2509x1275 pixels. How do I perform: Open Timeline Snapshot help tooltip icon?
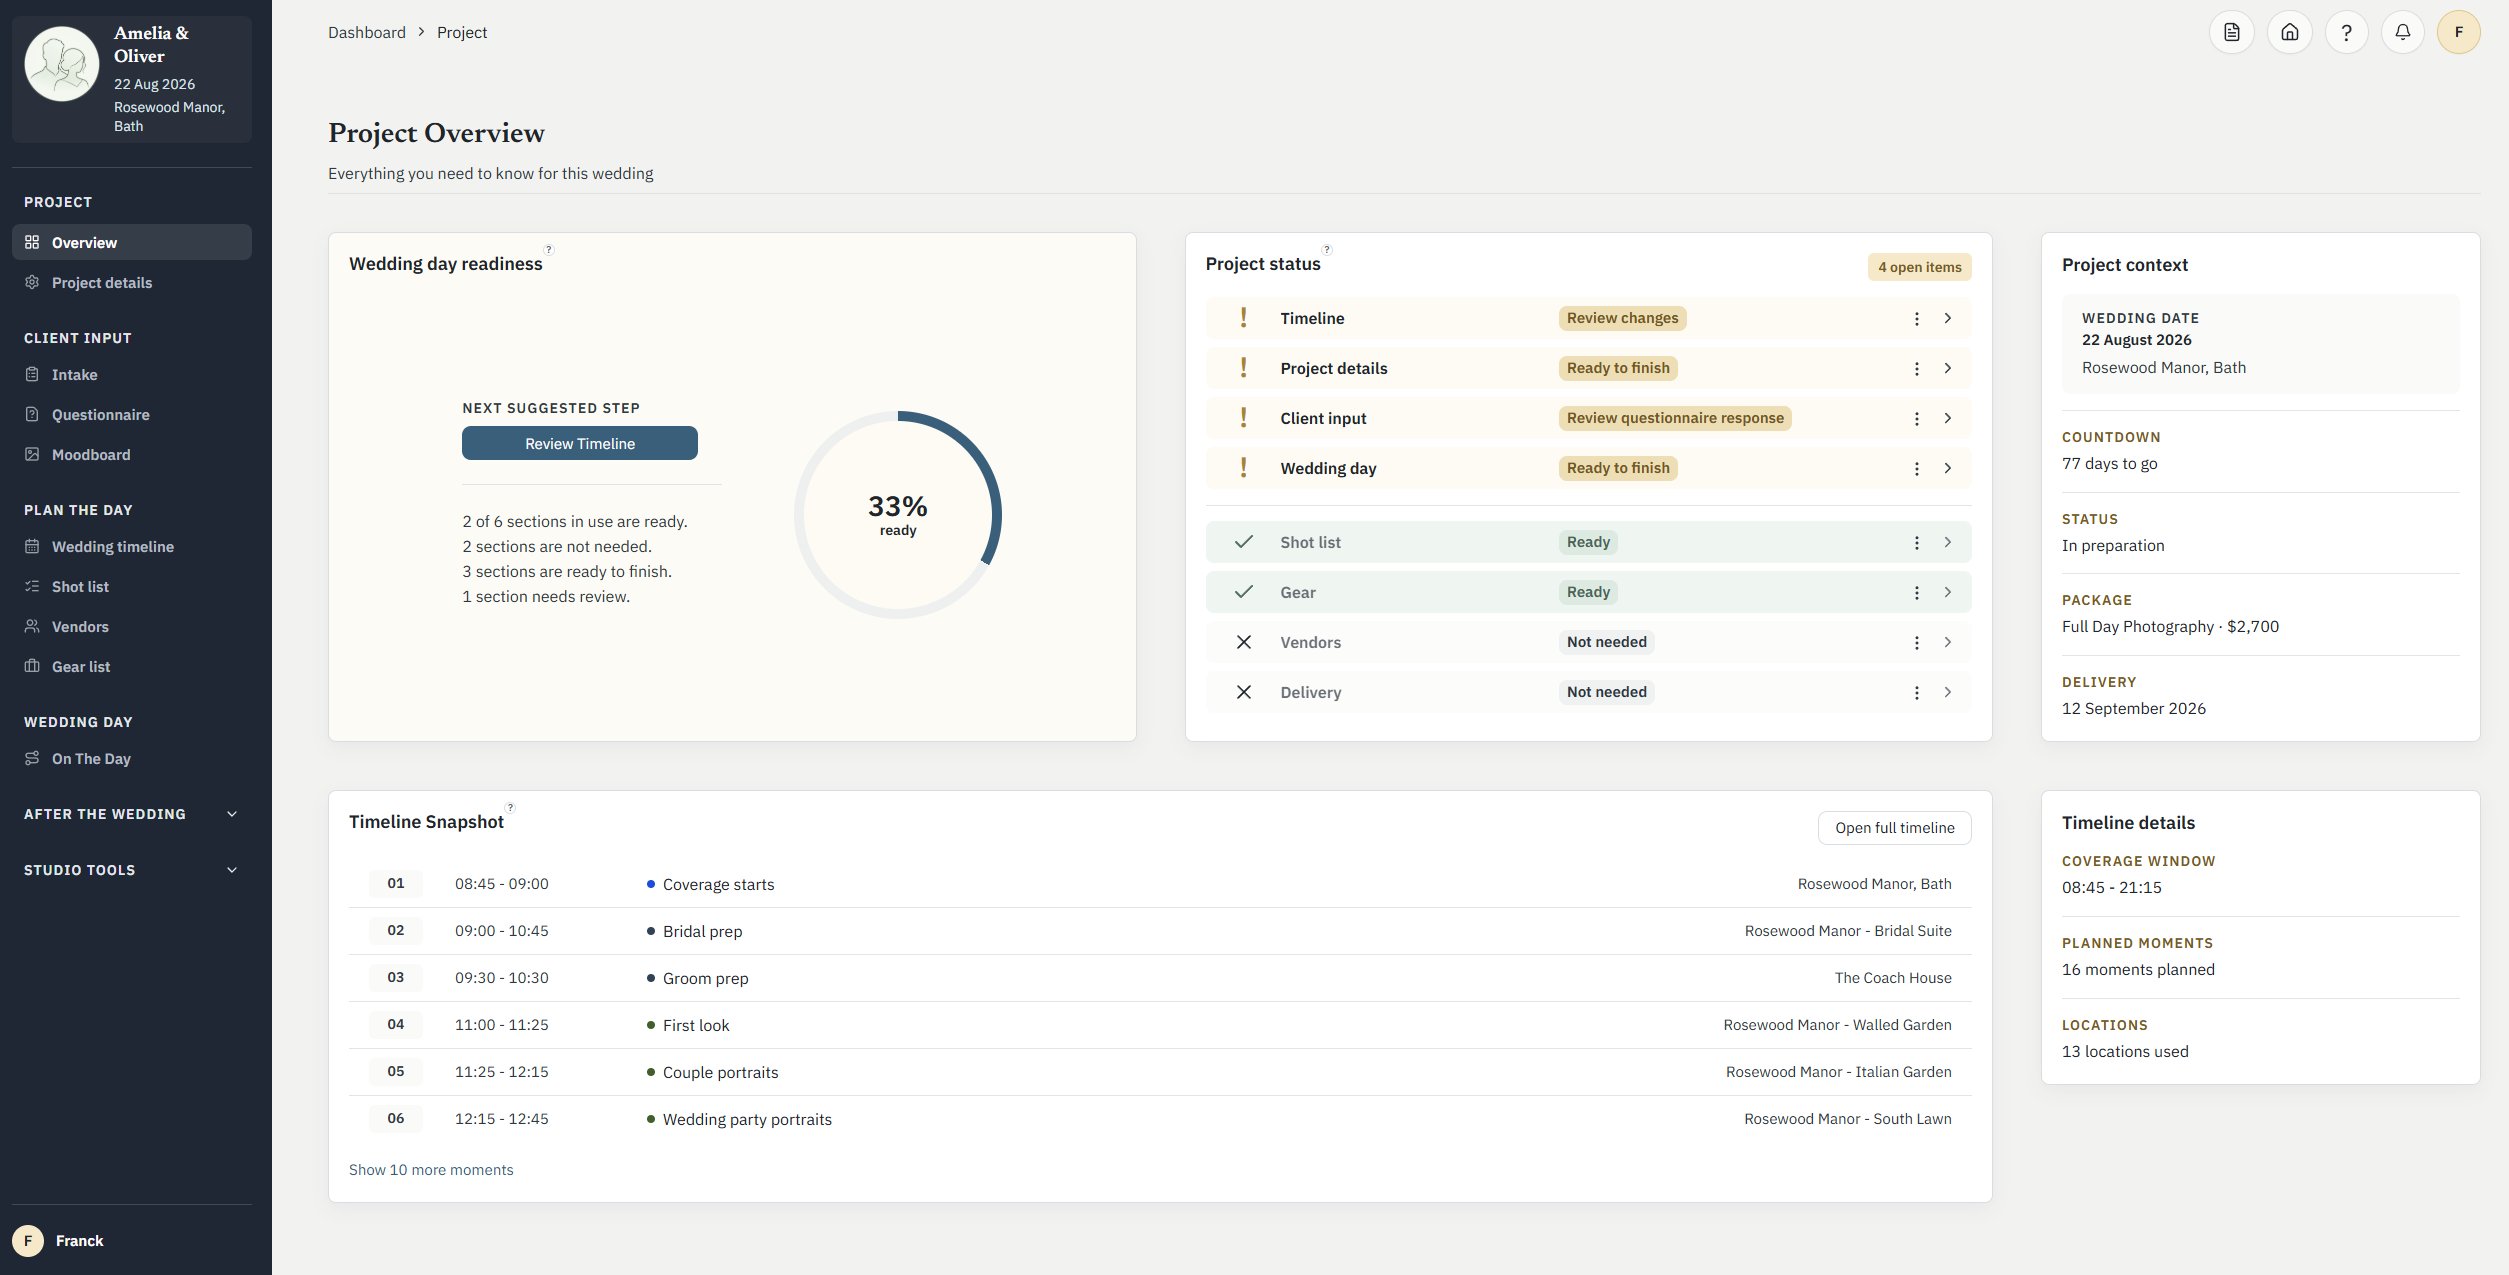pyautogui.click(x=510, y=807)
